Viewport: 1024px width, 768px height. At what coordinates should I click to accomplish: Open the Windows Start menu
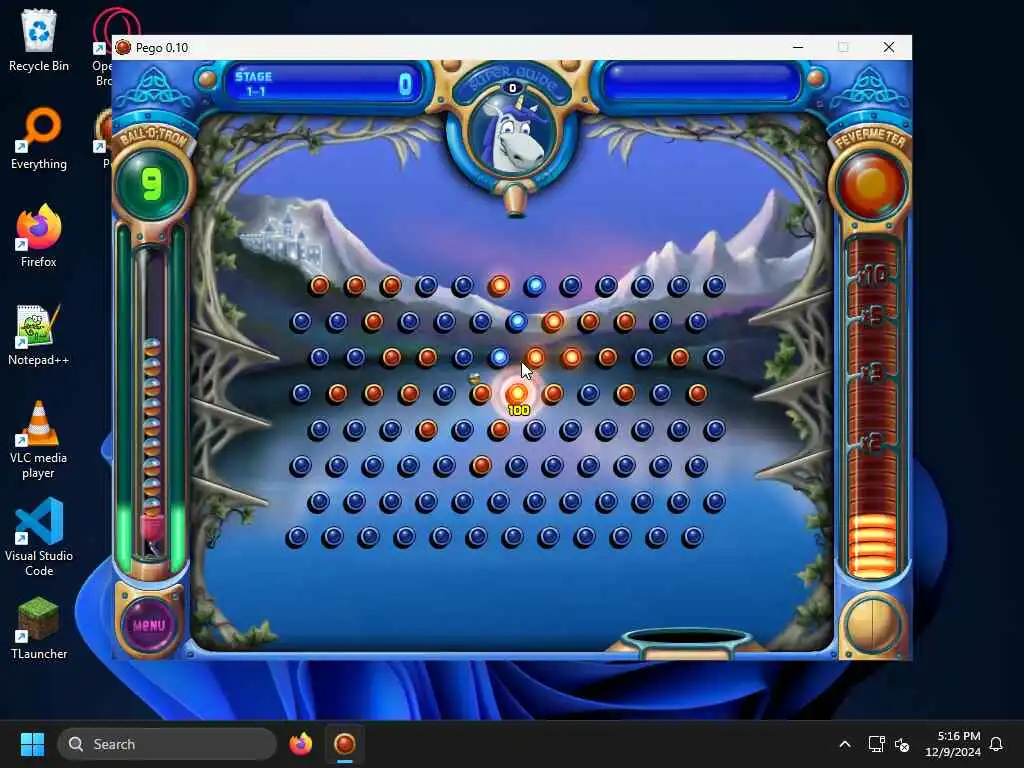[x=32, y=744]
